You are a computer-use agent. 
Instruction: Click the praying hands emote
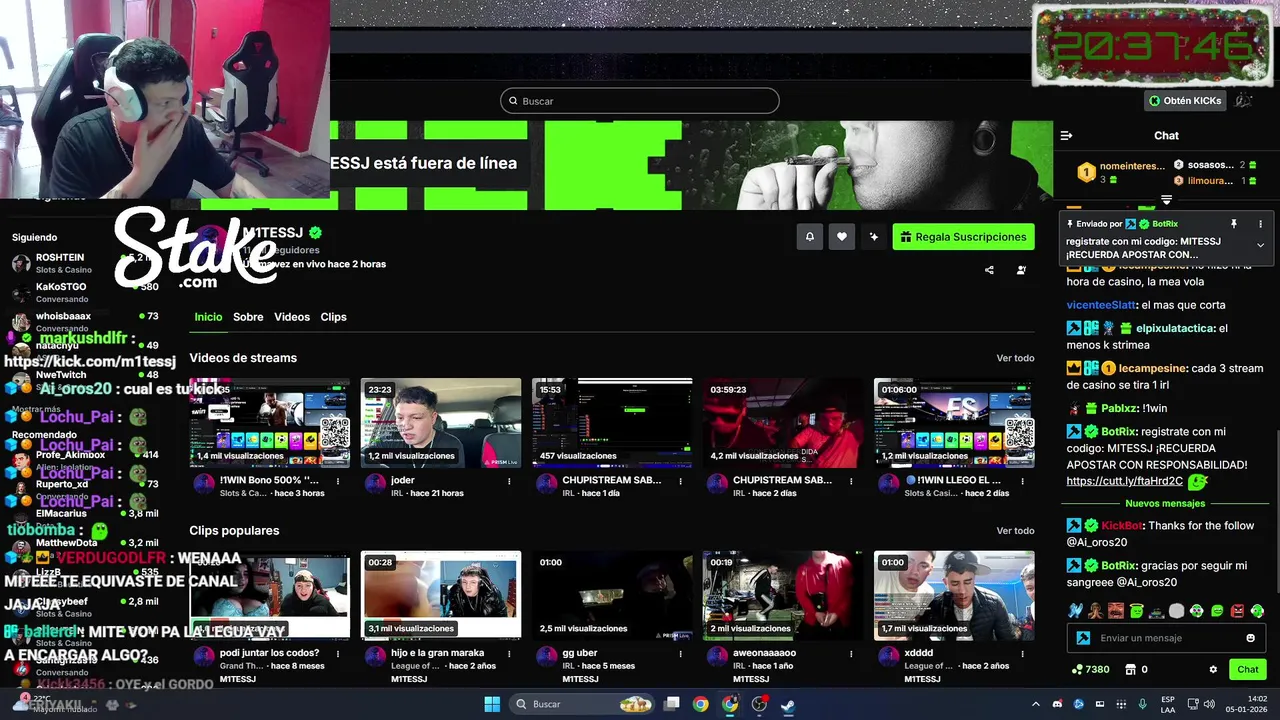[x=1096, y=611]
